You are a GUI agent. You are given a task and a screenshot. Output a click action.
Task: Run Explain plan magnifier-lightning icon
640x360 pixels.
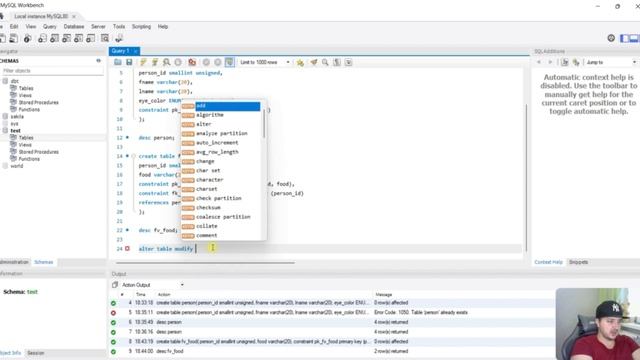[166, 62]
